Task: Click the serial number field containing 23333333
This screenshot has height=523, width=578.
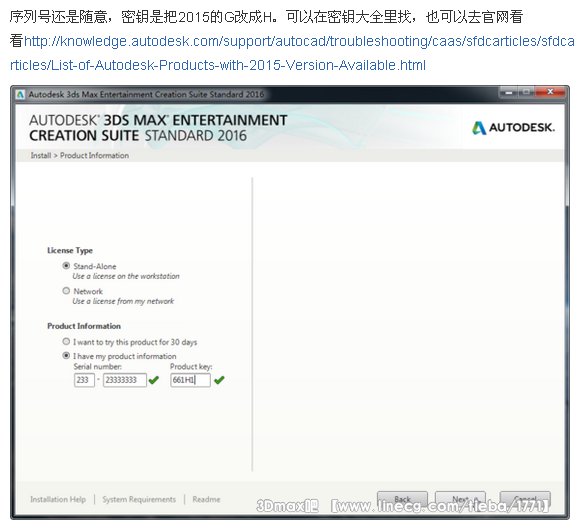Action: click(x=125, y=380)
